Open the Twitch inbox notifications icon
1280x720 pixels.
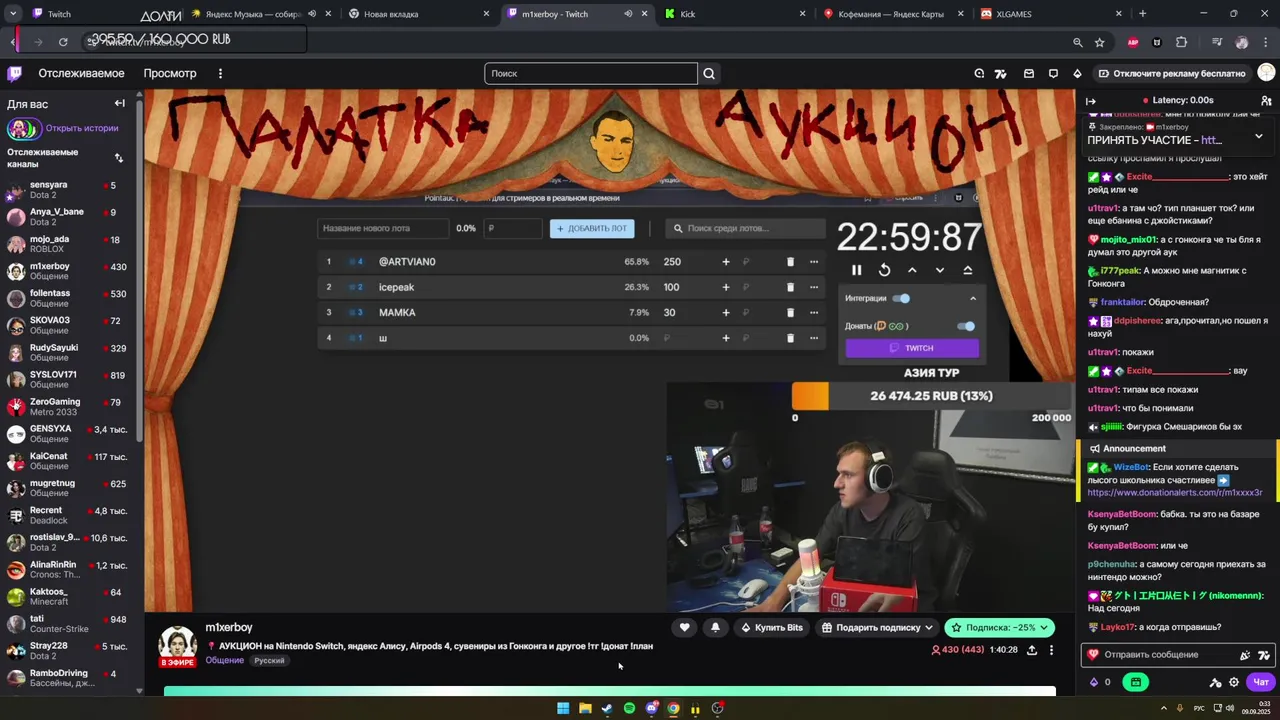click(x=1028, y=73)
